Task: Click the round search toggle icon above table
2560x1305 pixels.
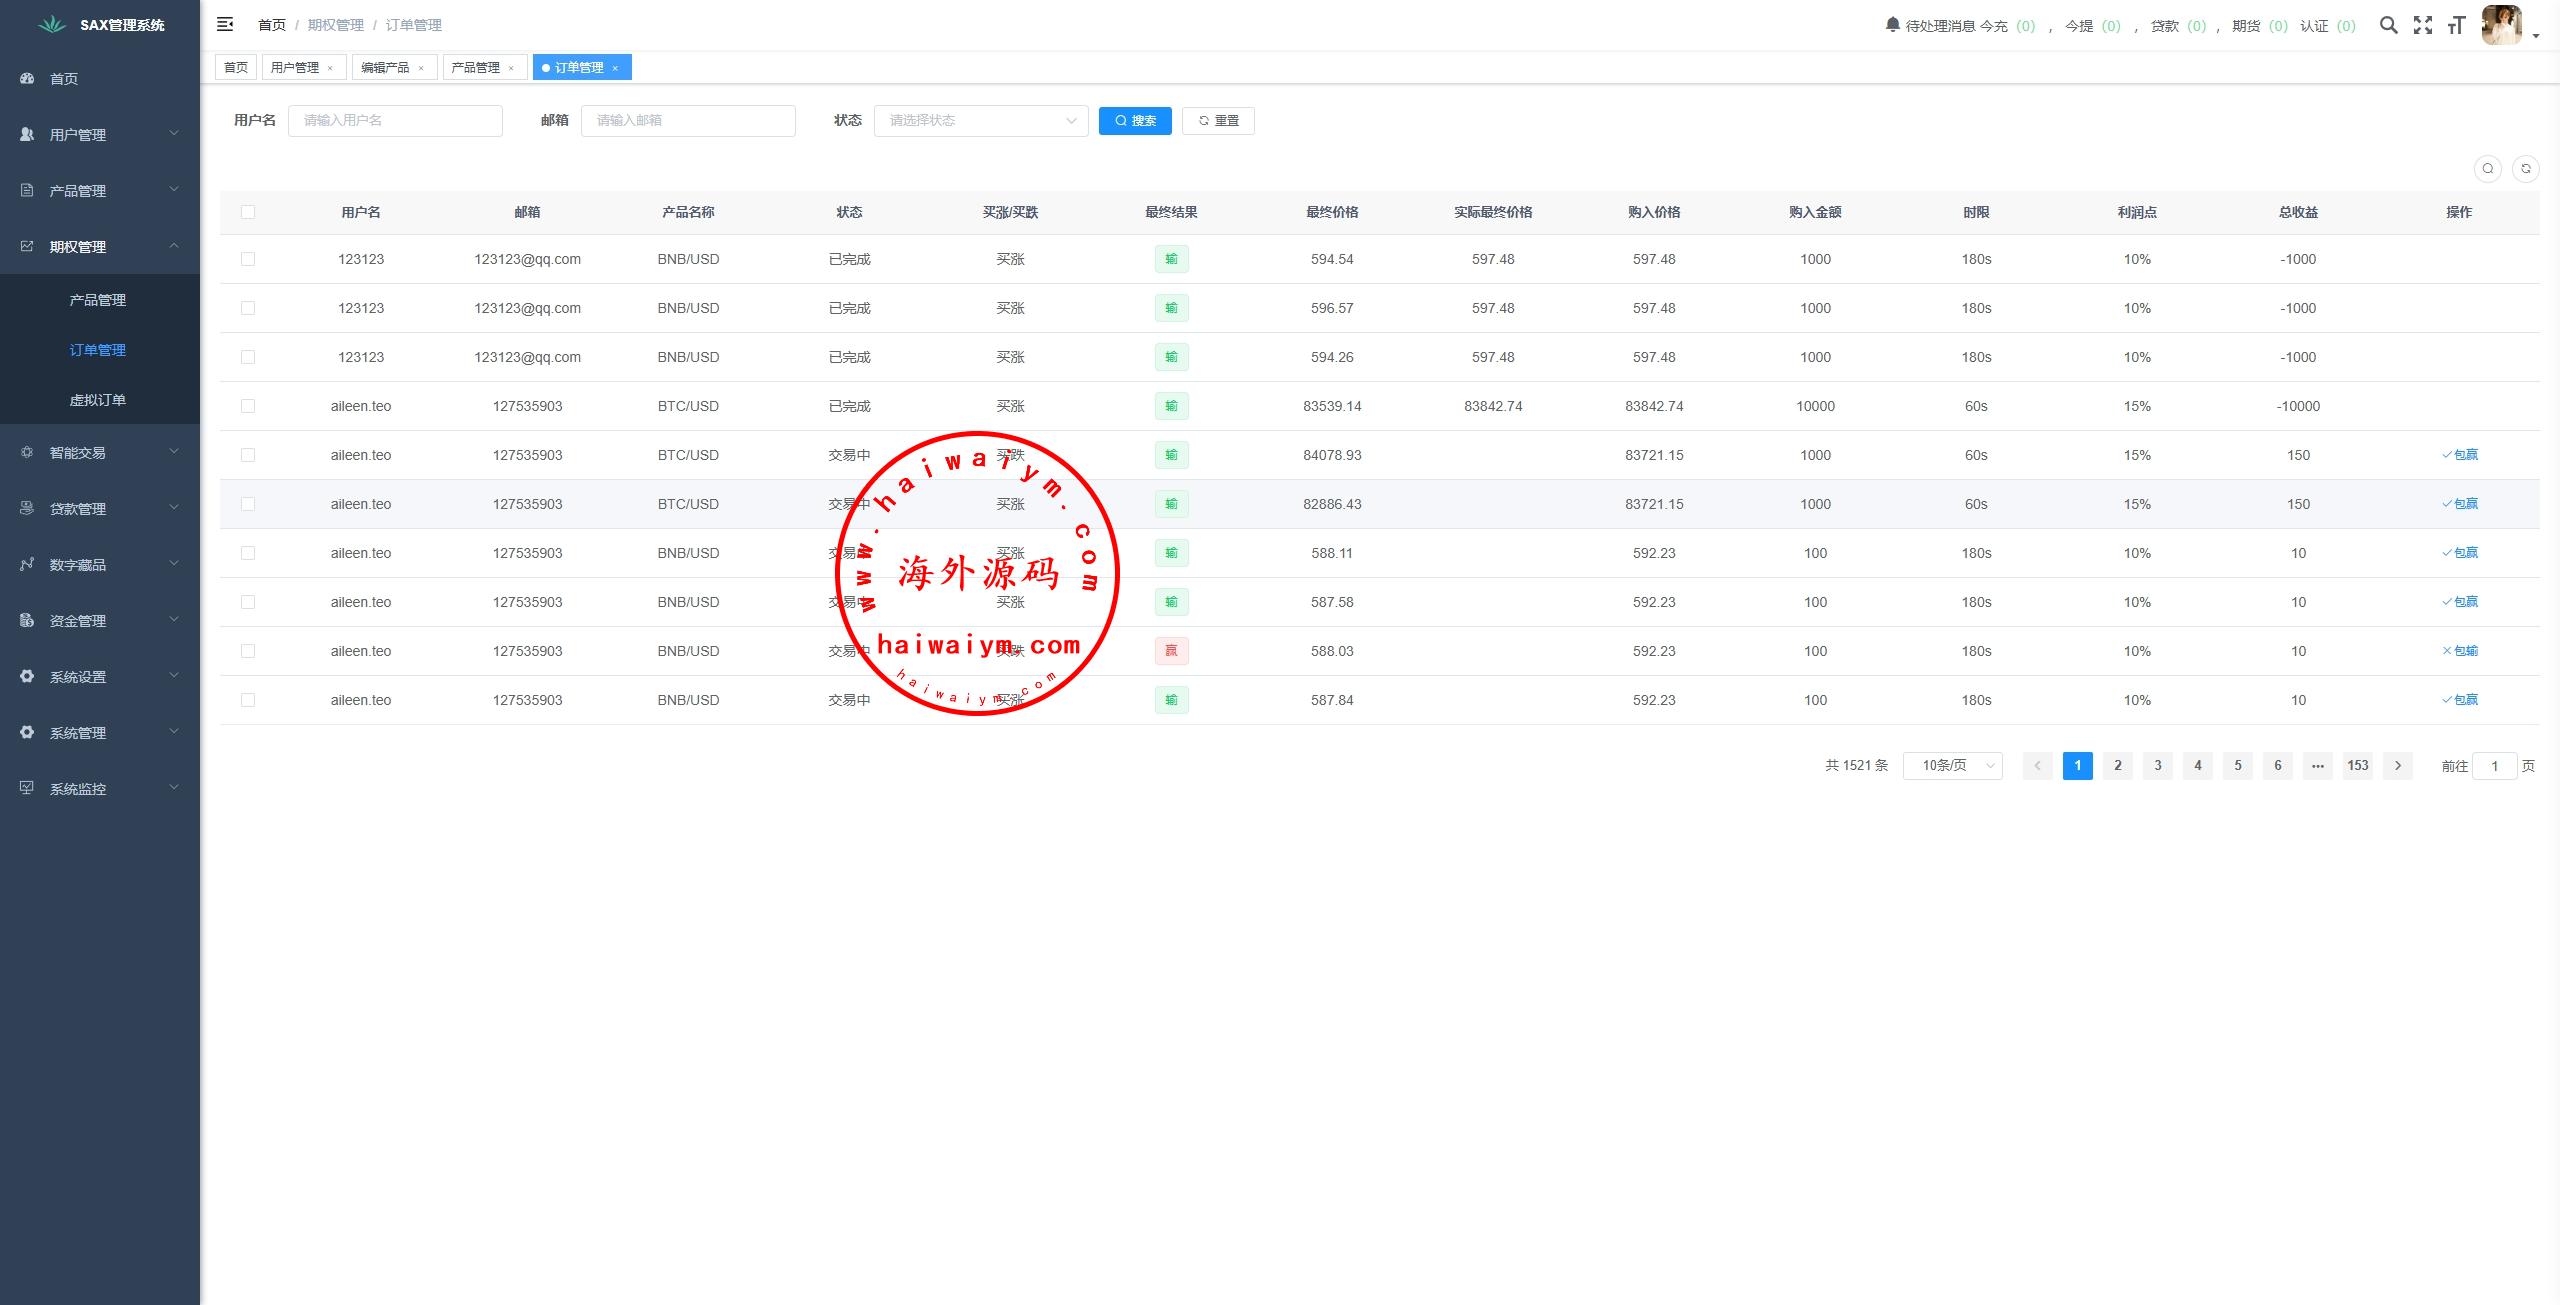Action: [x=2487, y=168]
